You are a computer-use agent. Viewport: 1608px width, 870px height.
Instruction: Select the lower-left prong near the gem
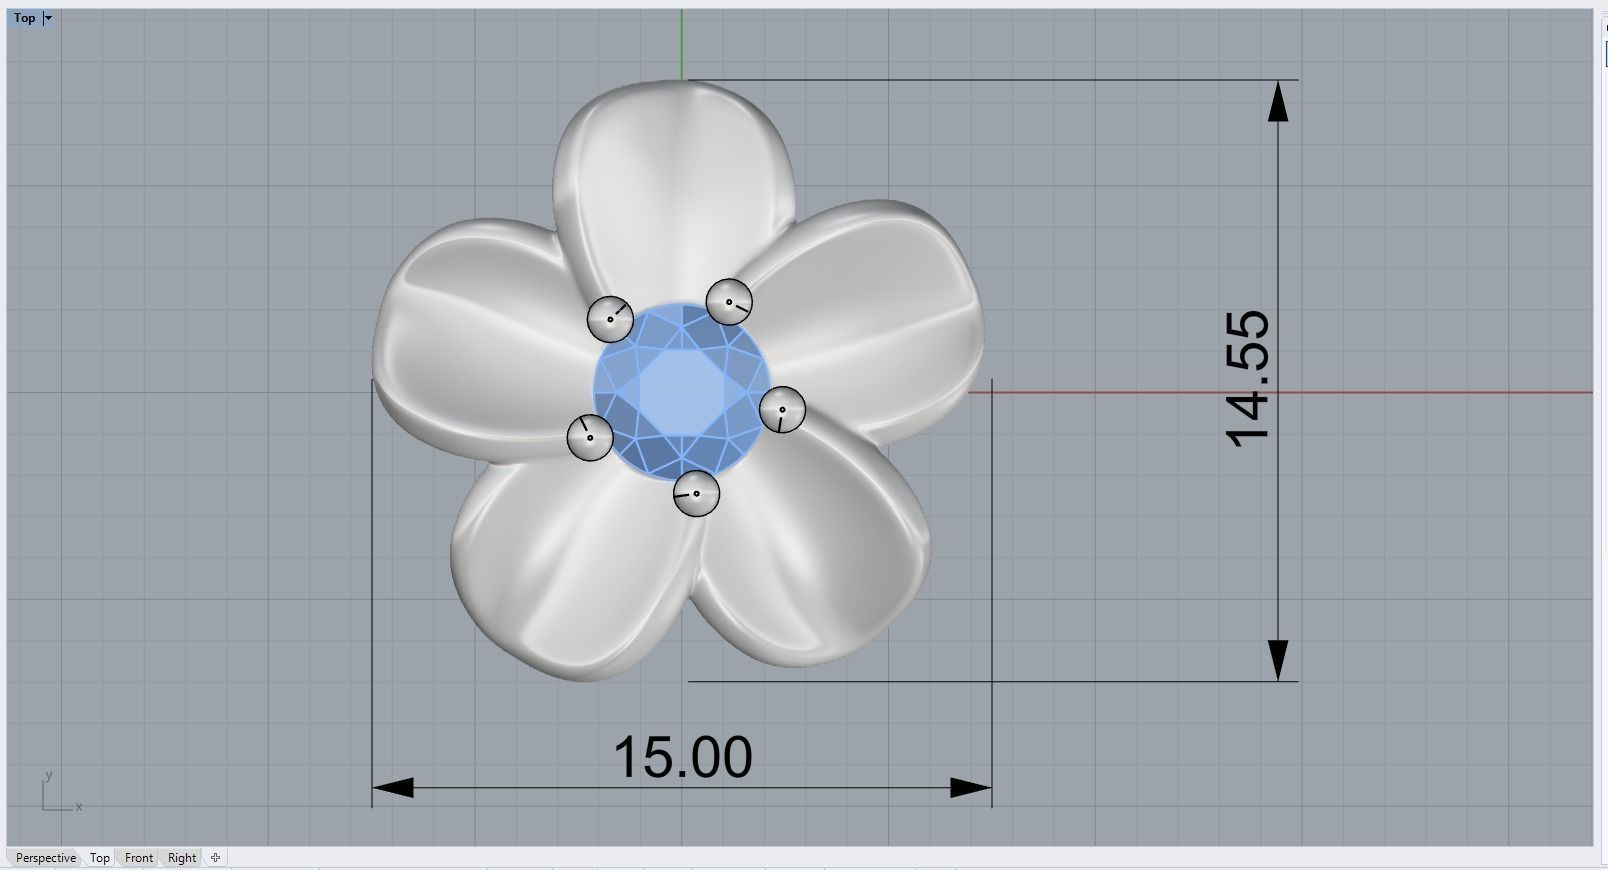click(x=590, y=438)
